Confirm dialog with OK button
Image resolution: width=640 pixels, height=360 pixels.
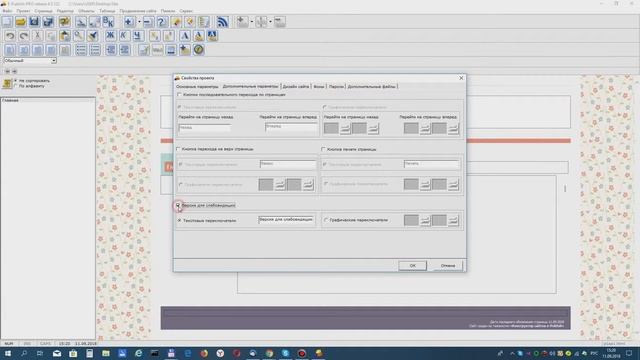tap(413, 266)
